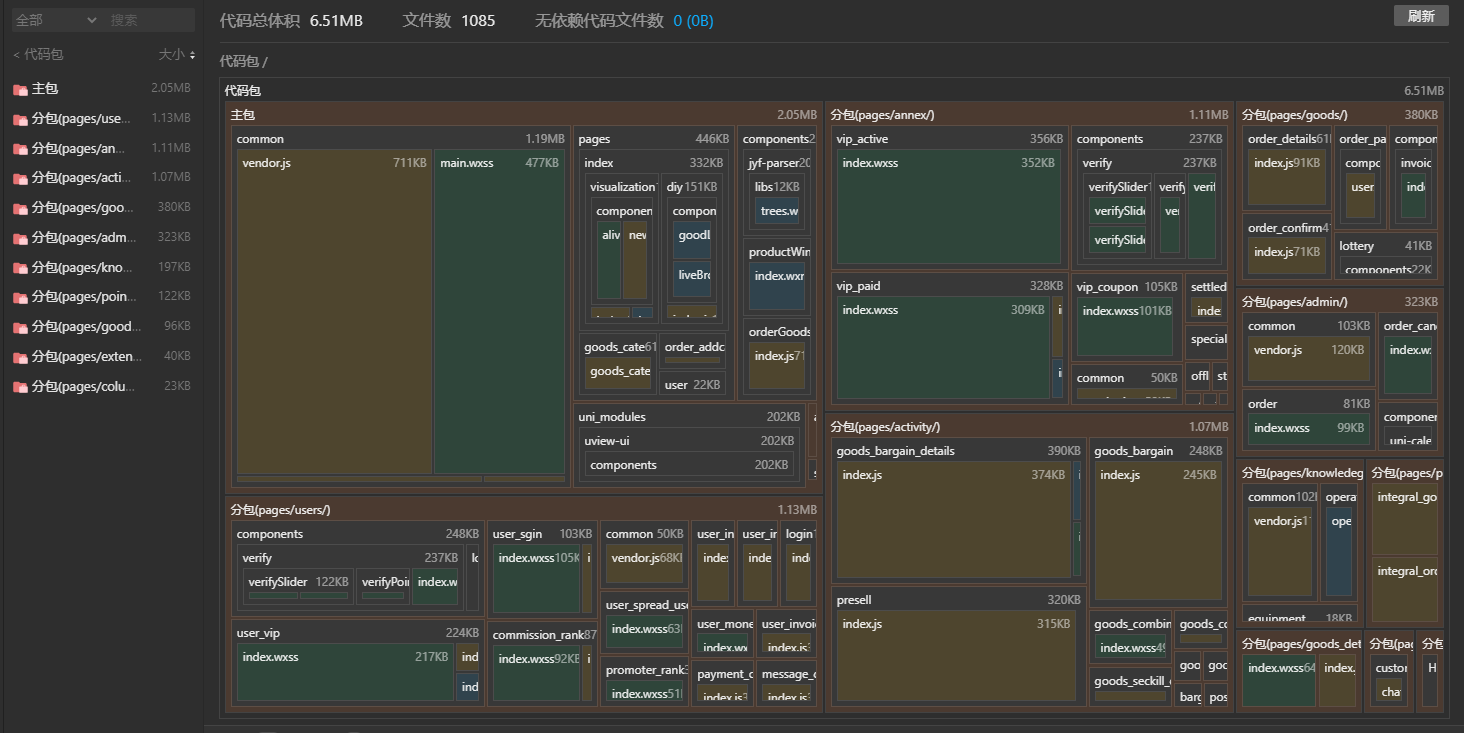Click pages 446KB folder header
1464x733 pixels.
pos(654,139)
